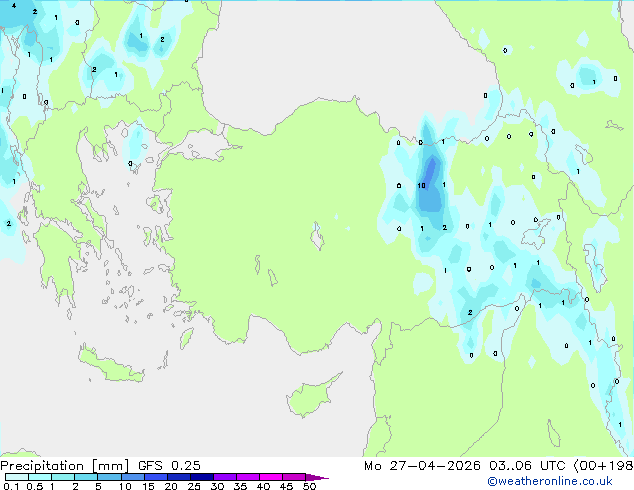This screenshot has width=634, height=490.
Task: Click the "(00+198" forecast offset text
Action: pos(603,466)
